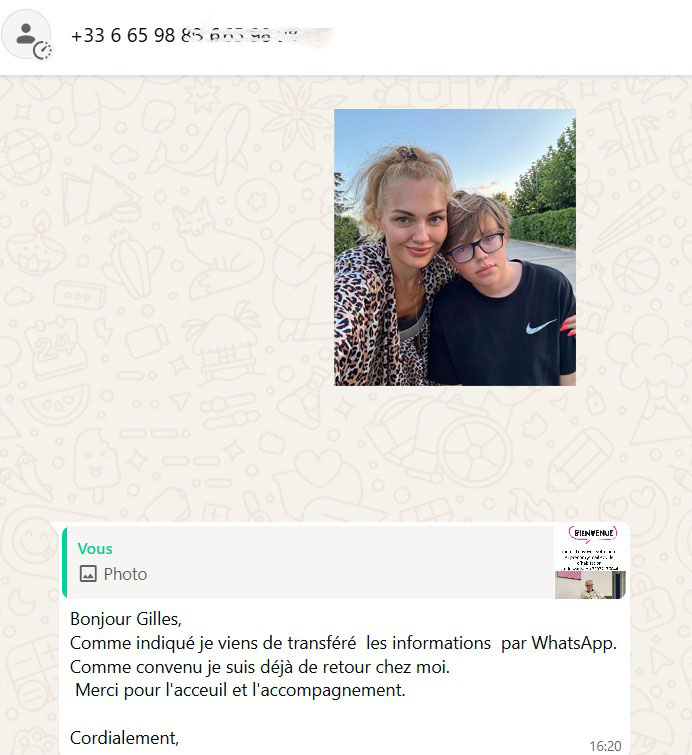Click the photo icon in quoted reply
This screenshot has width=692, height=755.
[88, 574]
